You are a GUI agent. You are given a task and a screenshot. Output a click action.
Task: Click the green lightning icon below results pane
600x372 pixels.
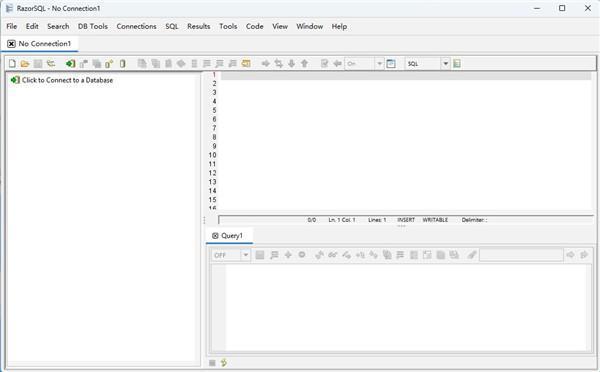tap(224, 362)
